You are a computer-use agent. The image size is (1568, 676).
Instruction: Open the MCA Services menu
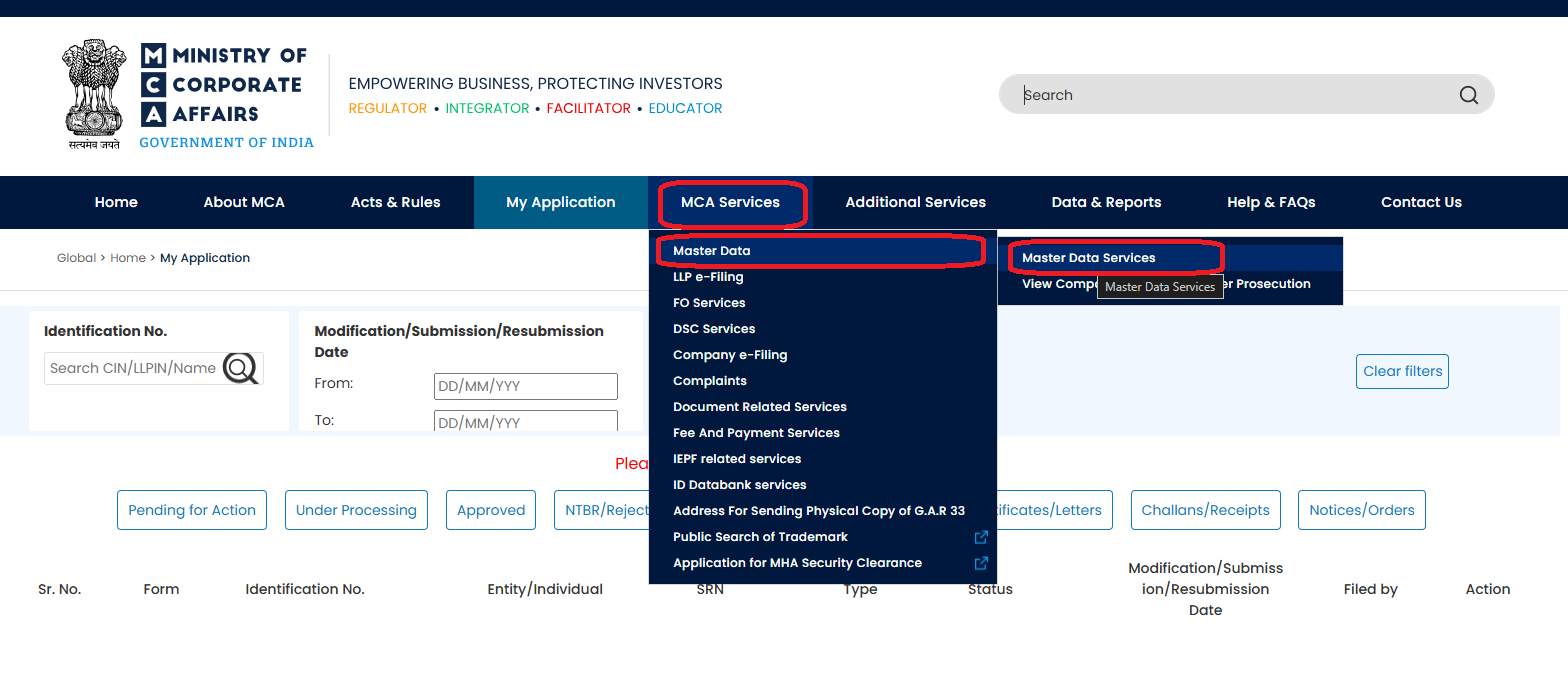[730, 202]
